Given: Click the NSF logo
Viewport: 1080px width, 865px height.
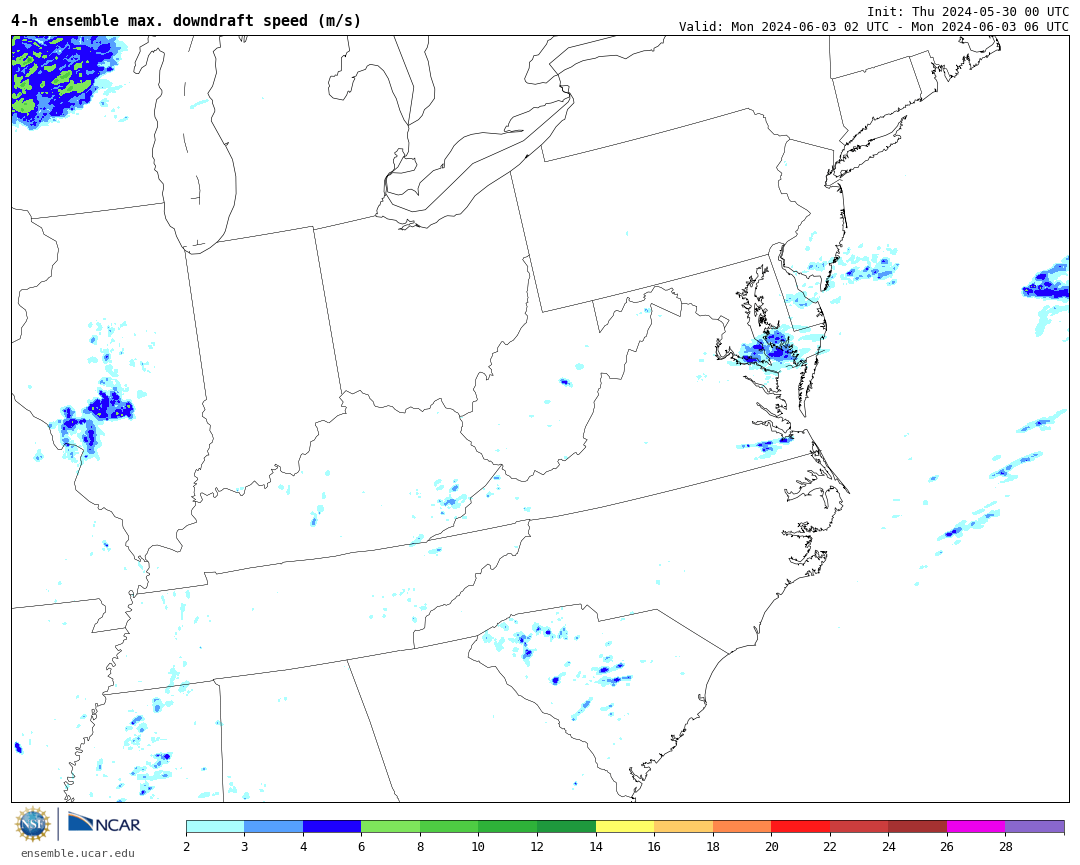Looking at the screenshot, I should [33, 824].
